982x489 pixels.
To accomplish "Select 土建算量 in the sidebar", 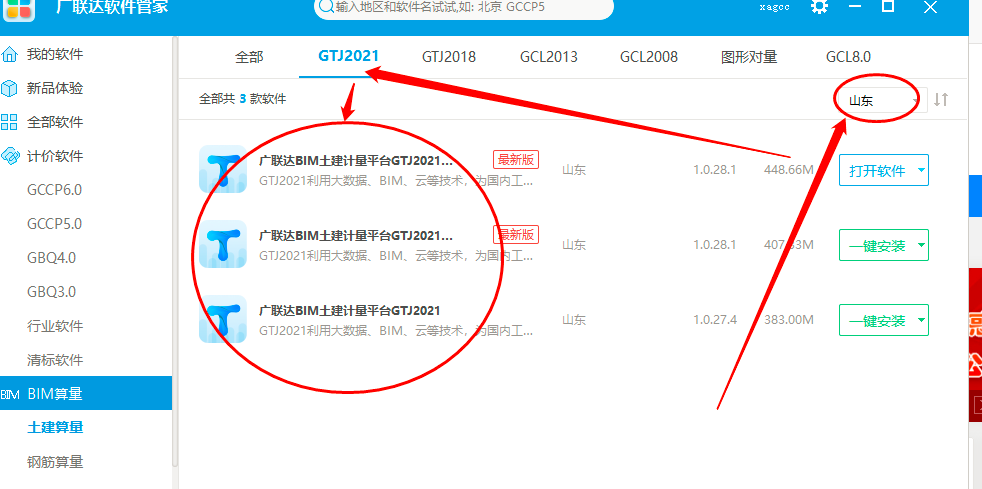I will tap(55, 428).
